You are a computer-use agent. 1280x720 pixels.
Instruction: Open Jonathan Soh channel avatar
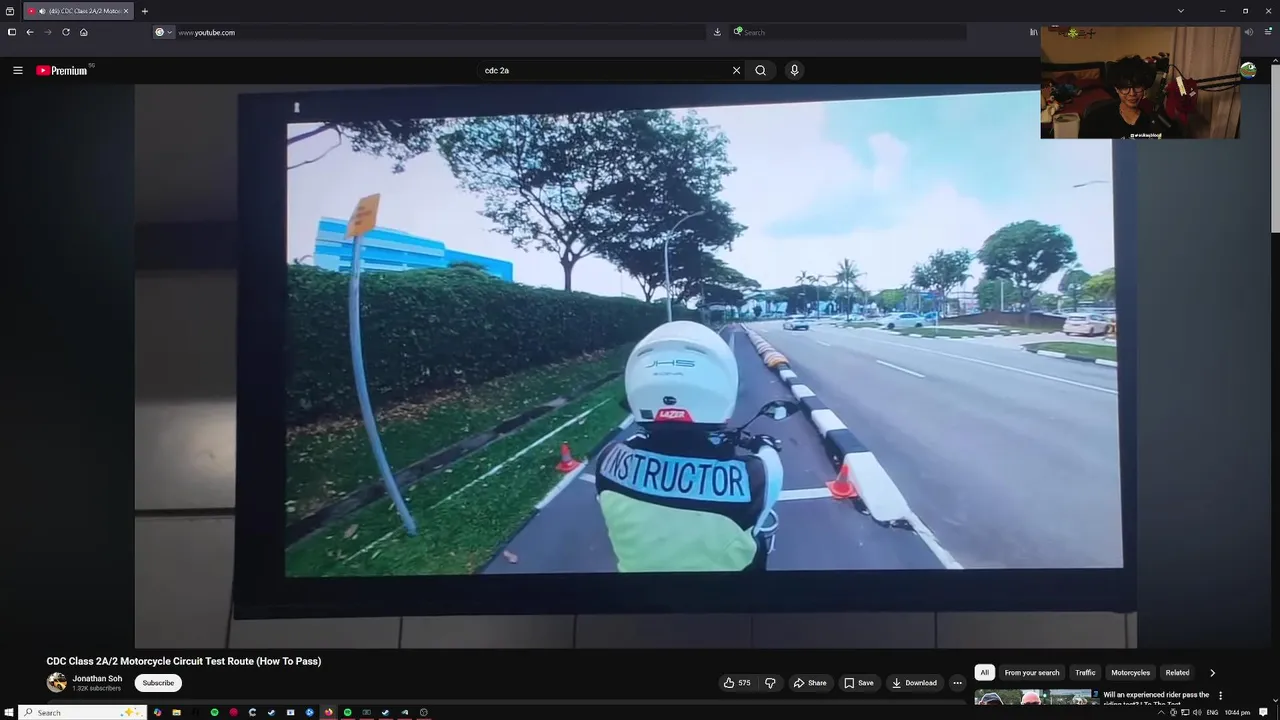click(x=57, y=683)
